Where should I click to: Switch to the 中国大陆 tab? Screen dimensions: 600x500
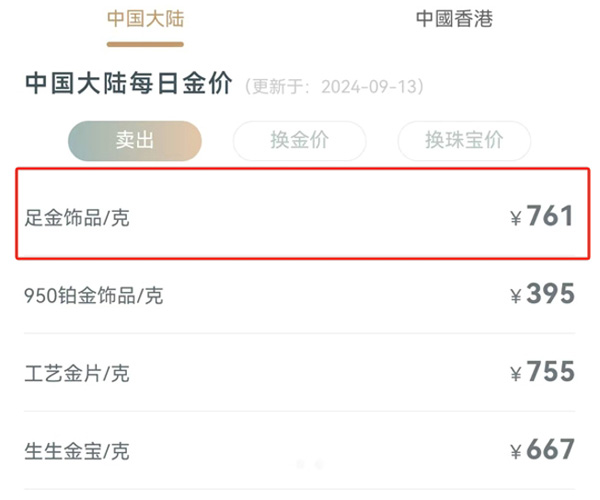[x=145, y=18]
